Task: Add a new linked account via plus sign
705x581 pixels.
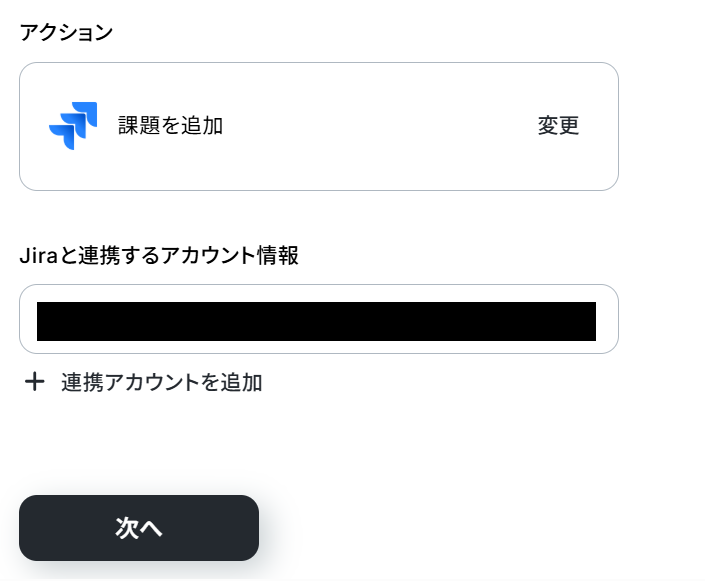Action: 35,382
